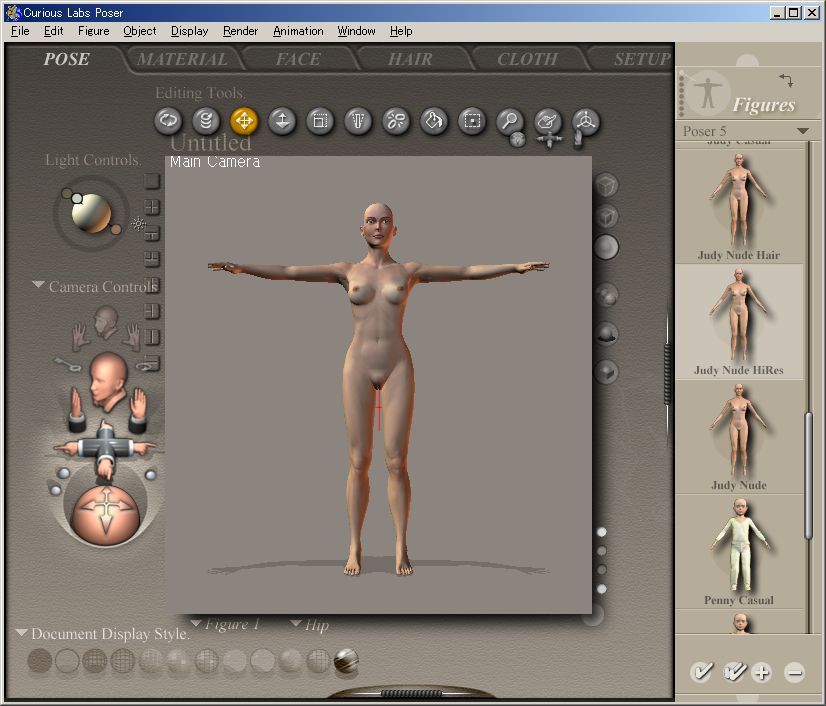
Task: Switch to the HAIR room tab
Action: (x=410, y=59)
